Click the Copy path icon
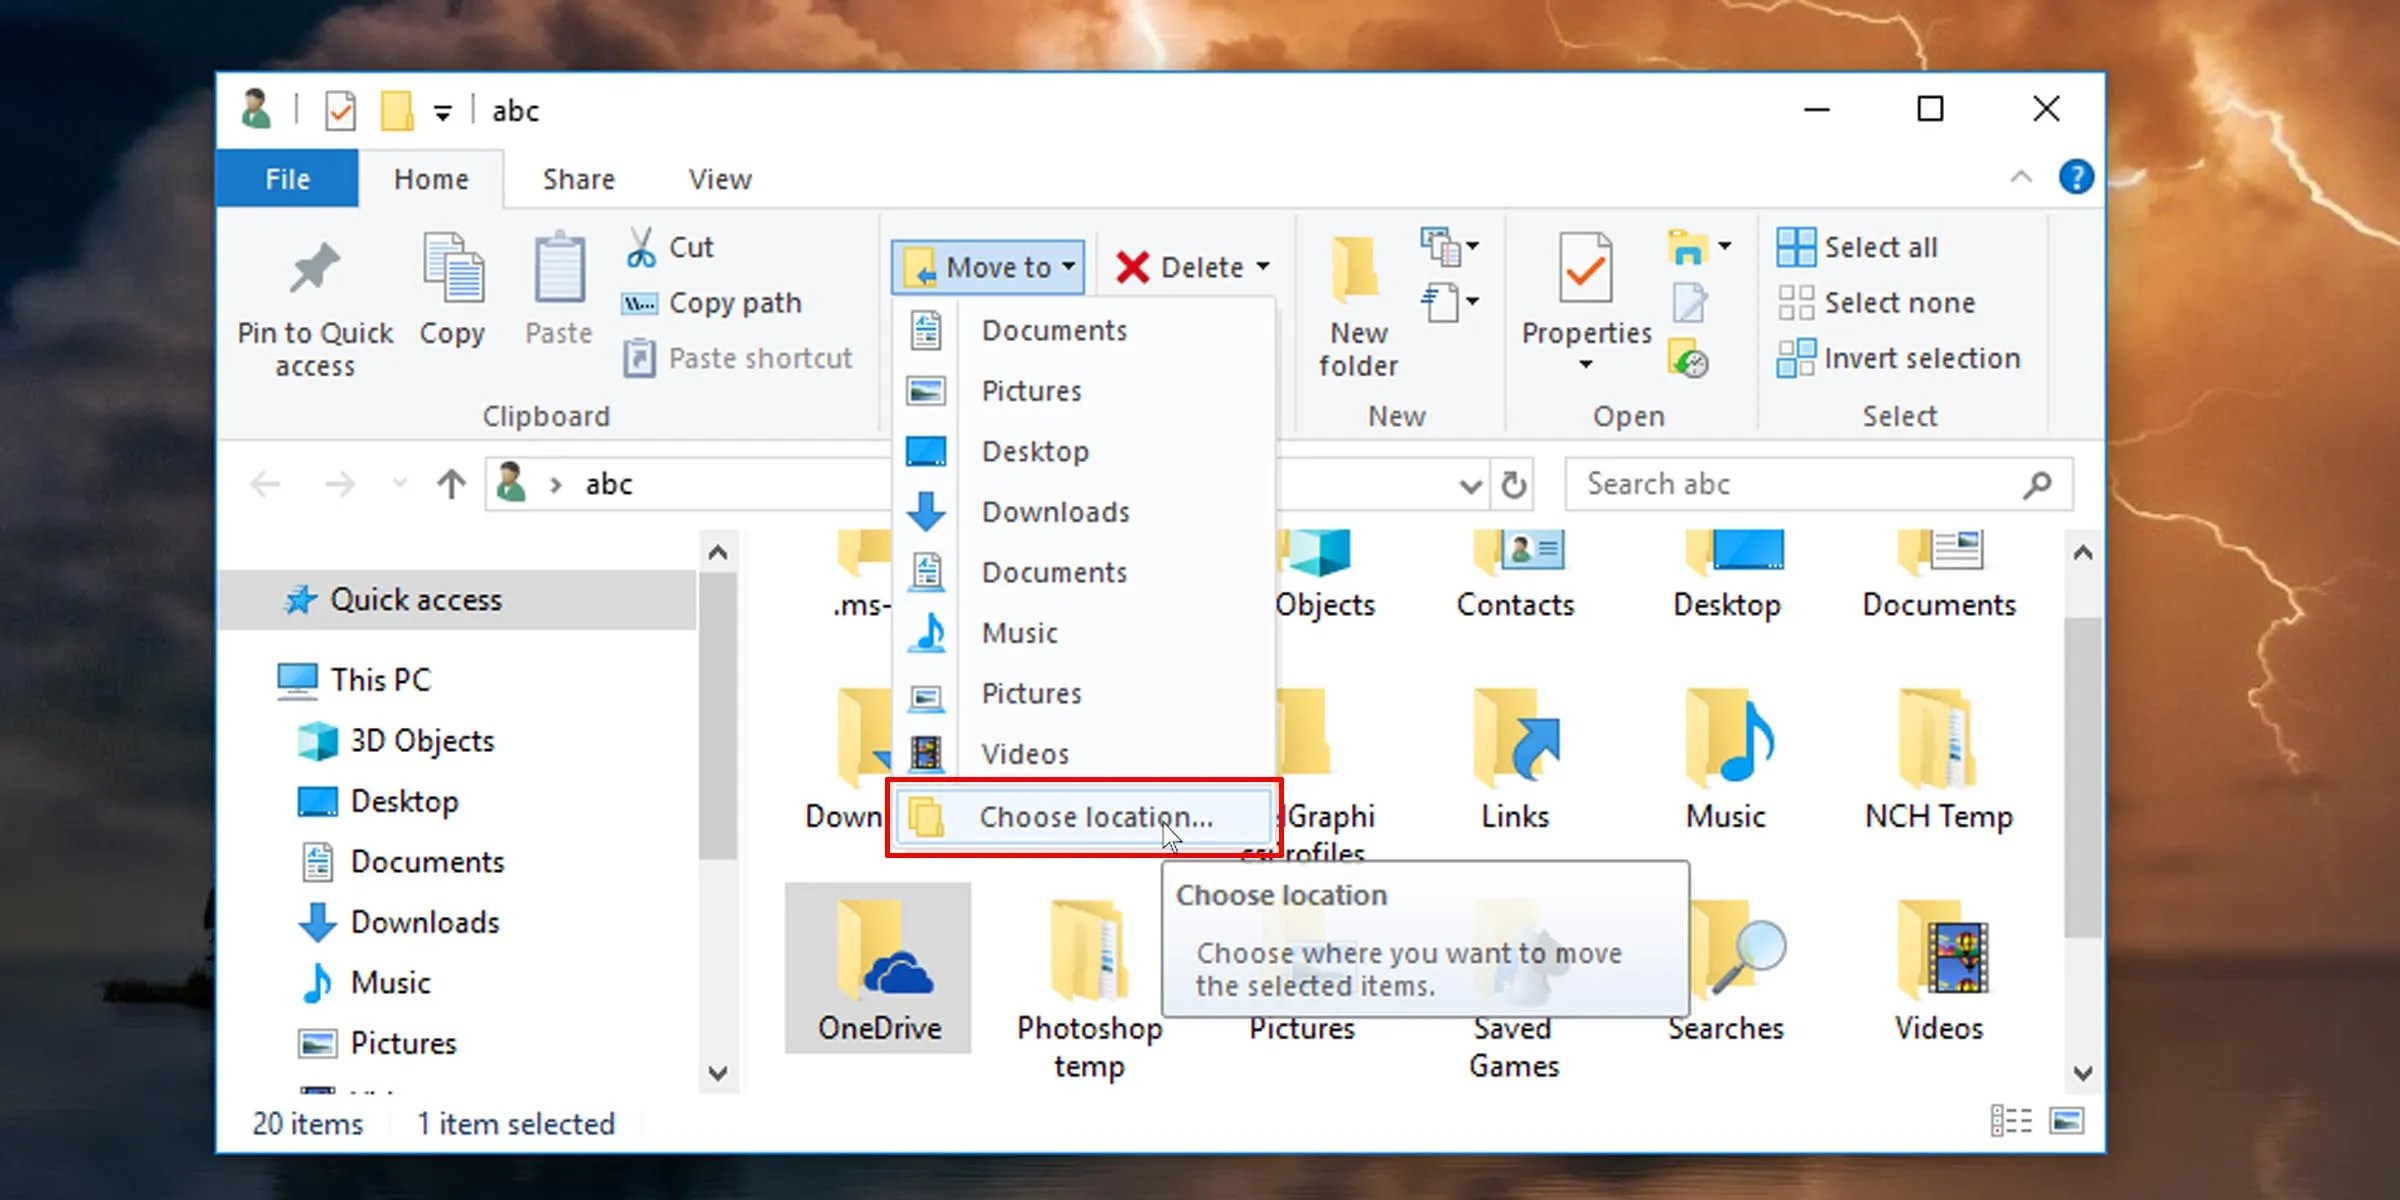2400x1200 pixels. 640,303
